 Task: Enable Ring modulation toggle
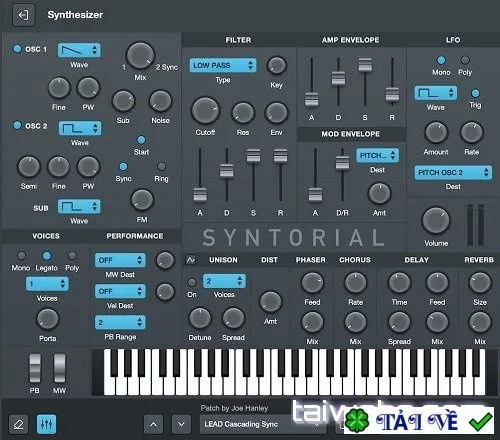point(161,166)
